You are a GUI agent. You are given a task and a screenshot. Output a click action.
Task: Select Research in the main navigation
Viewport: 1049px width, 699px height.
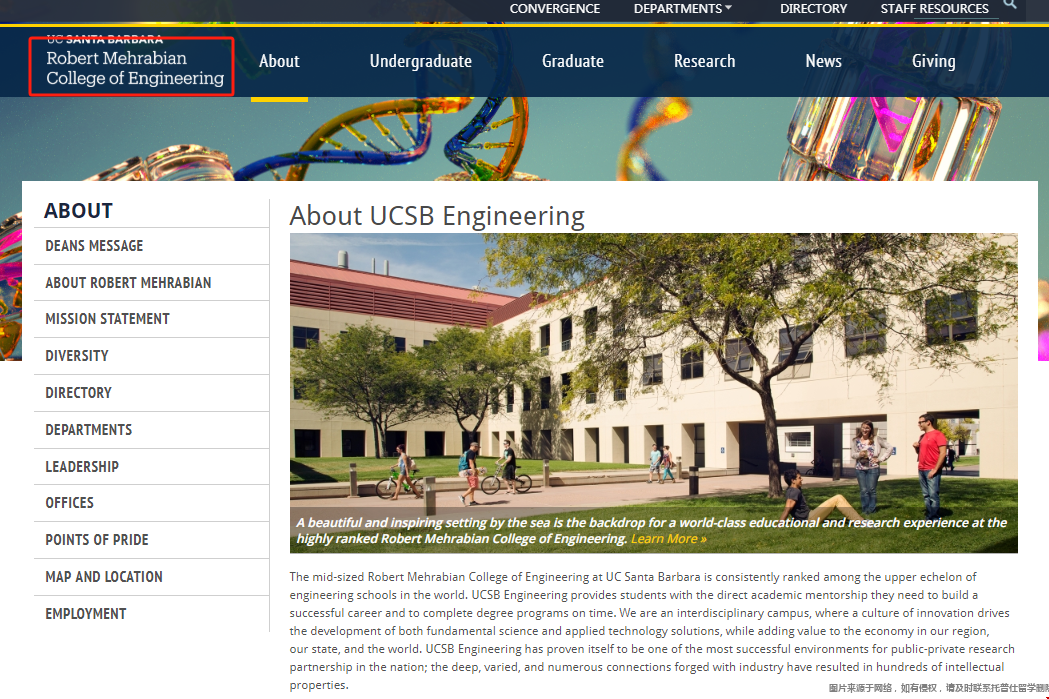[704, 61]
